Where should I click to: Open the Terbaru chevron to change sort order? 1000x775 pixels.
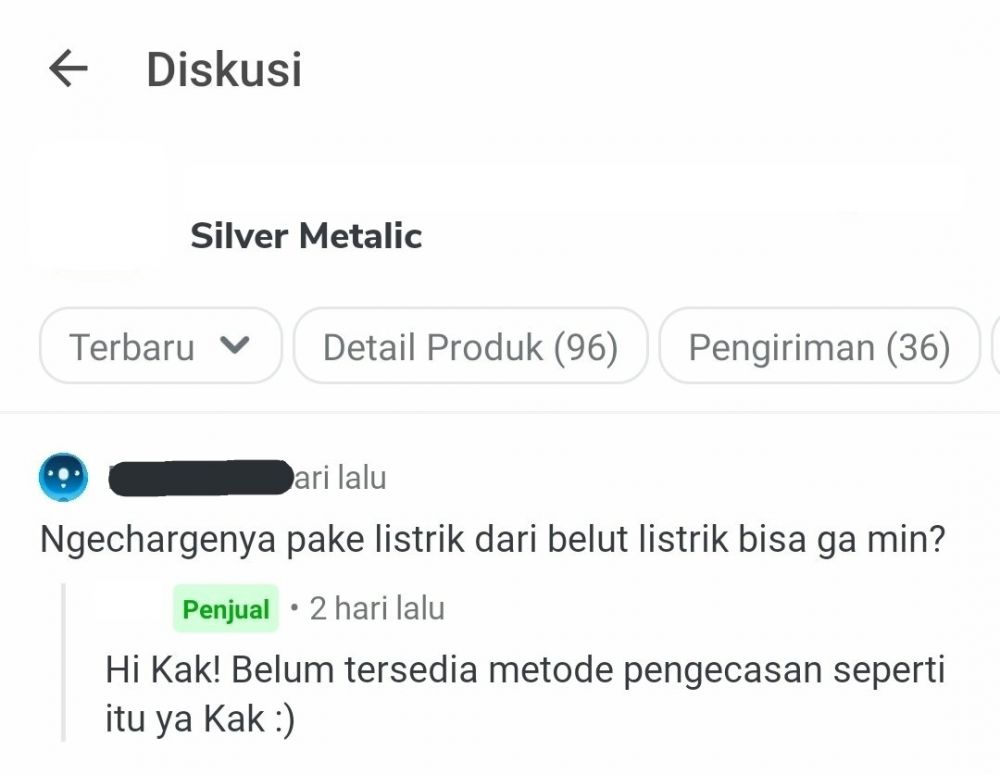(x=234, y=347)
